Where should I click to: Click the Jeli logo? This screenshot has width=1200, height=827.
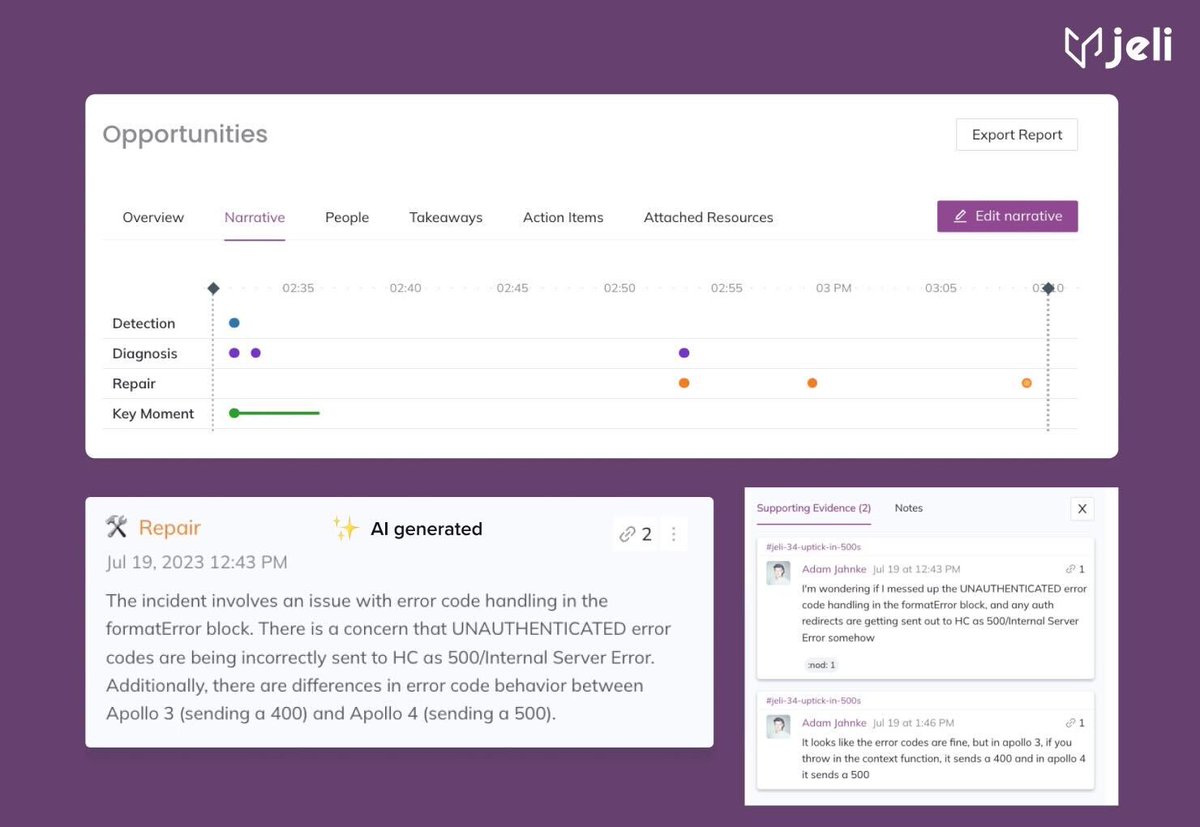[x=1117, y=47]
